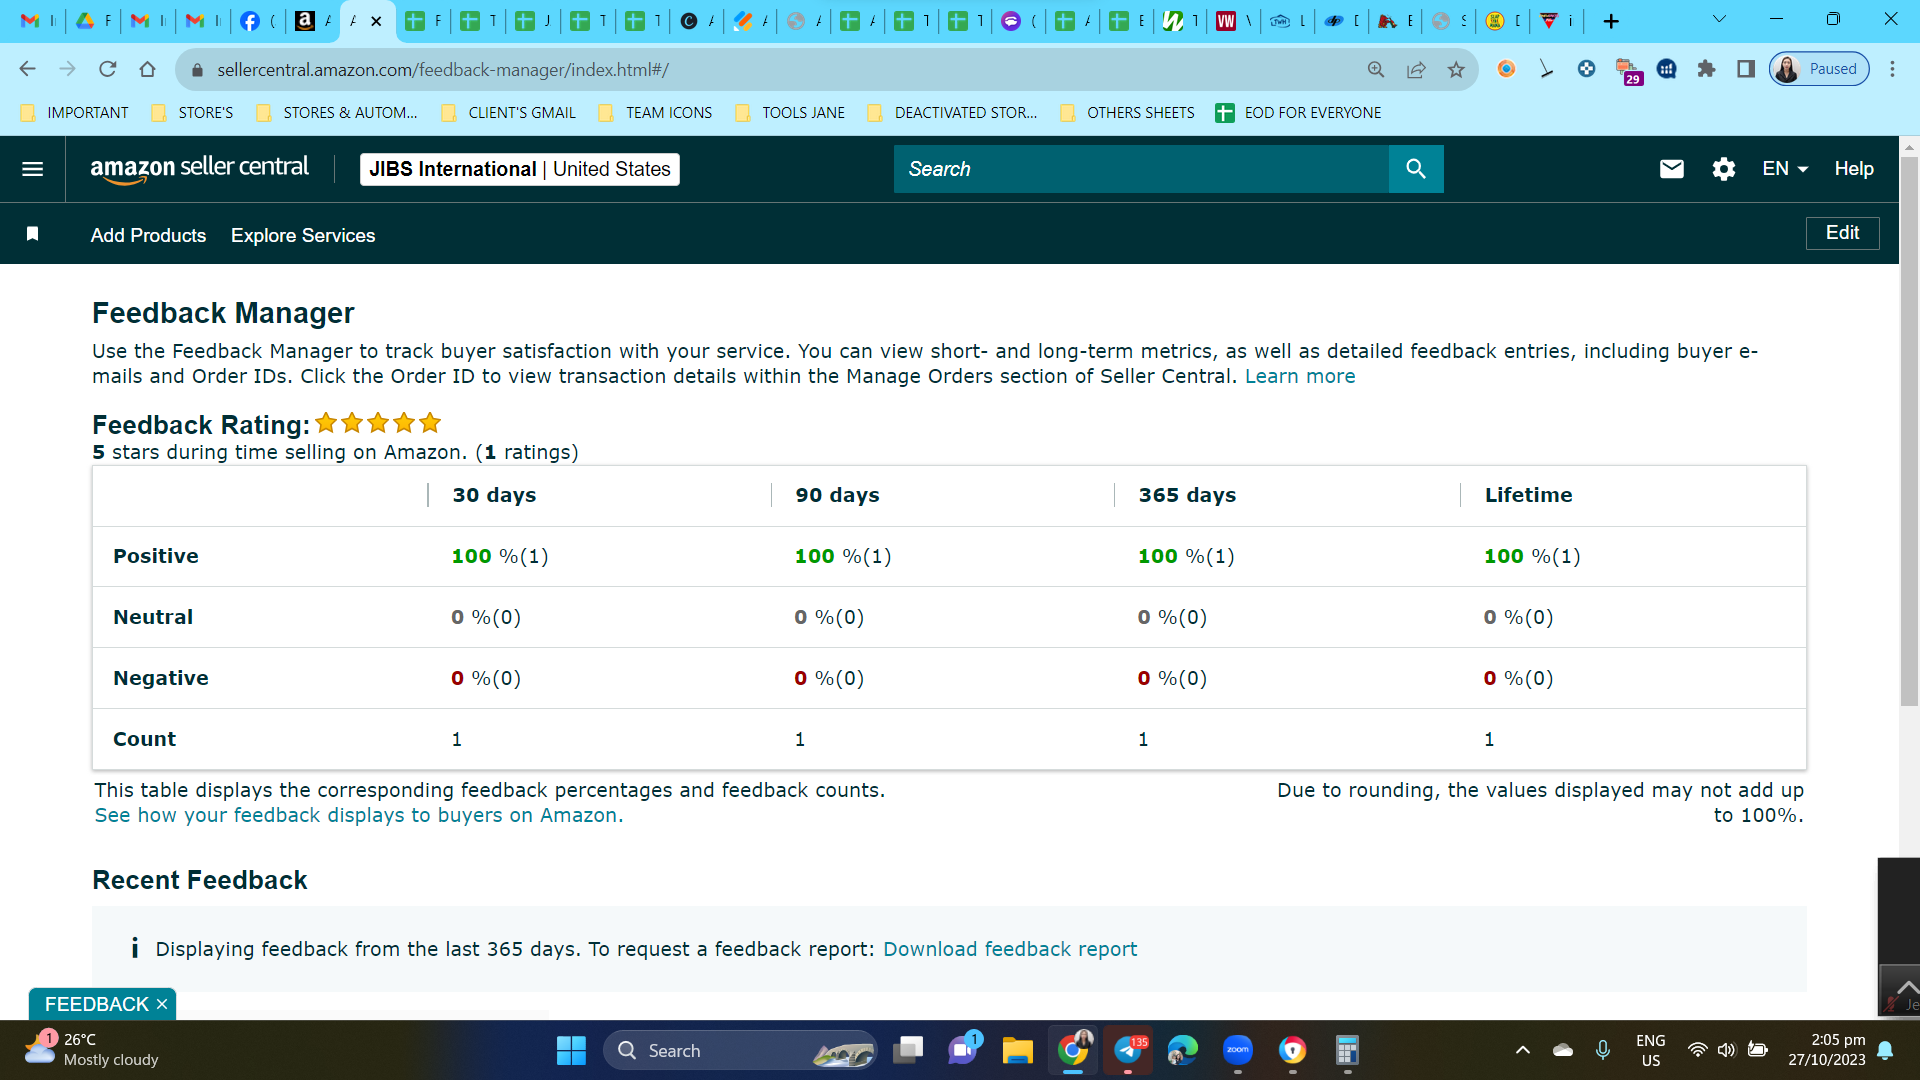Open the Calculator taskbar app
This screenshot has width=1920, height=1080.
point(1348,1051)
